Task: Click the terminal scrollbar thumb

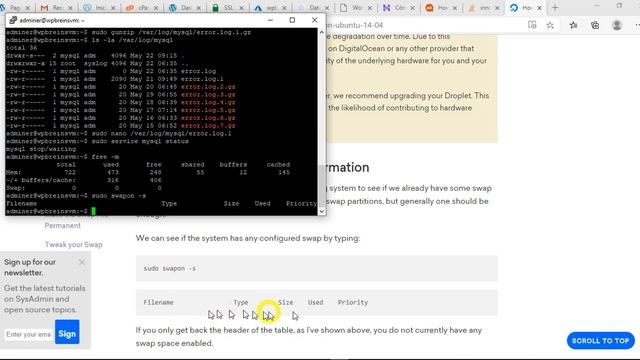Action: coord(322,186)
